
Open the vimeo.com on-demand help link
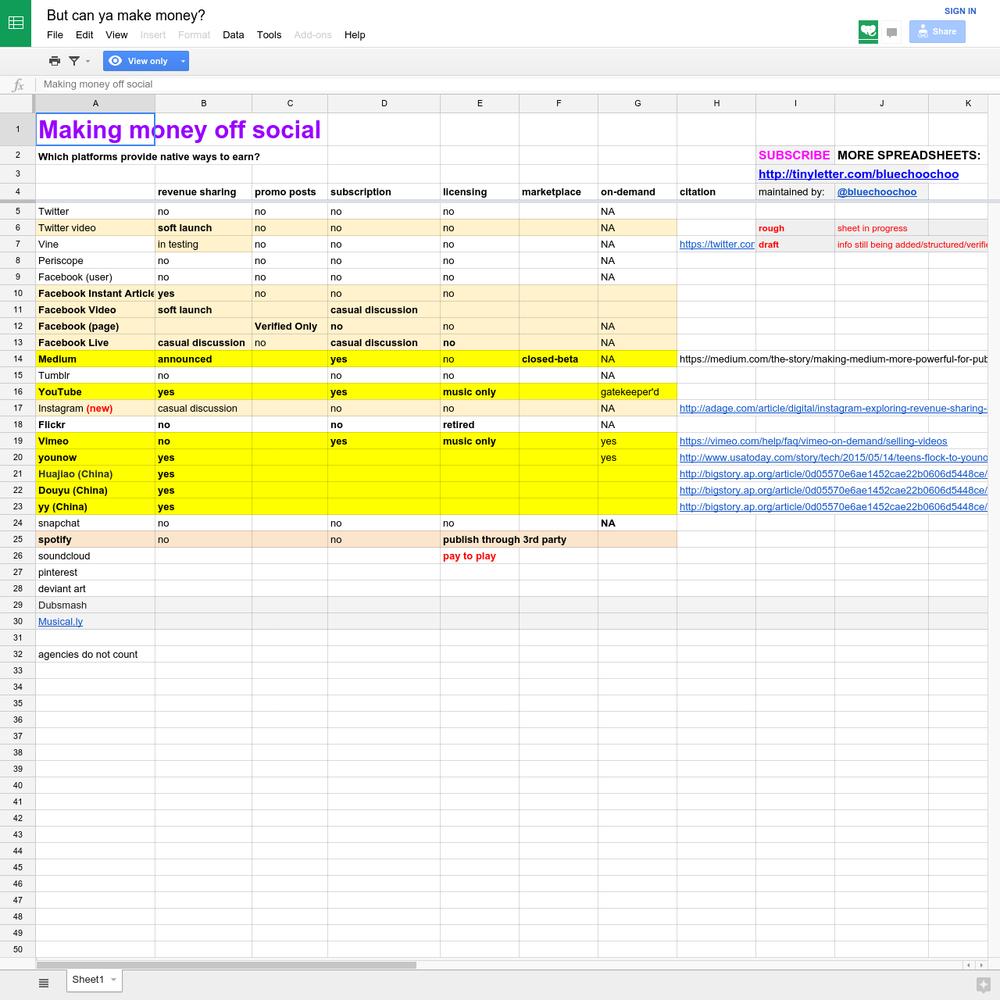click(x=813, y=441)
